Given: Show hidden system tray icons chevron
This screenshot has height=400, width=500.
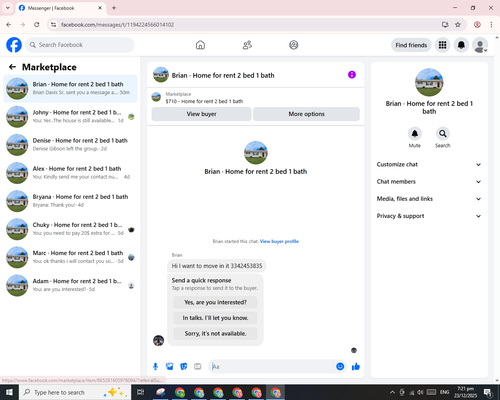Looking at the screenshot, I should pyautogui.click(x=392, y=392).
